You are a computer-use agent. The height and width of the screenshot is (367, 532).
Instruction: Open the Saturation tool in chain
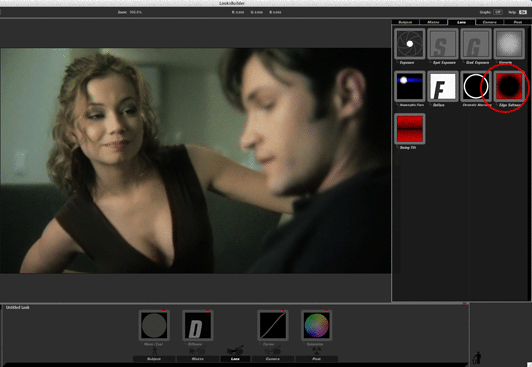[316, 325]
